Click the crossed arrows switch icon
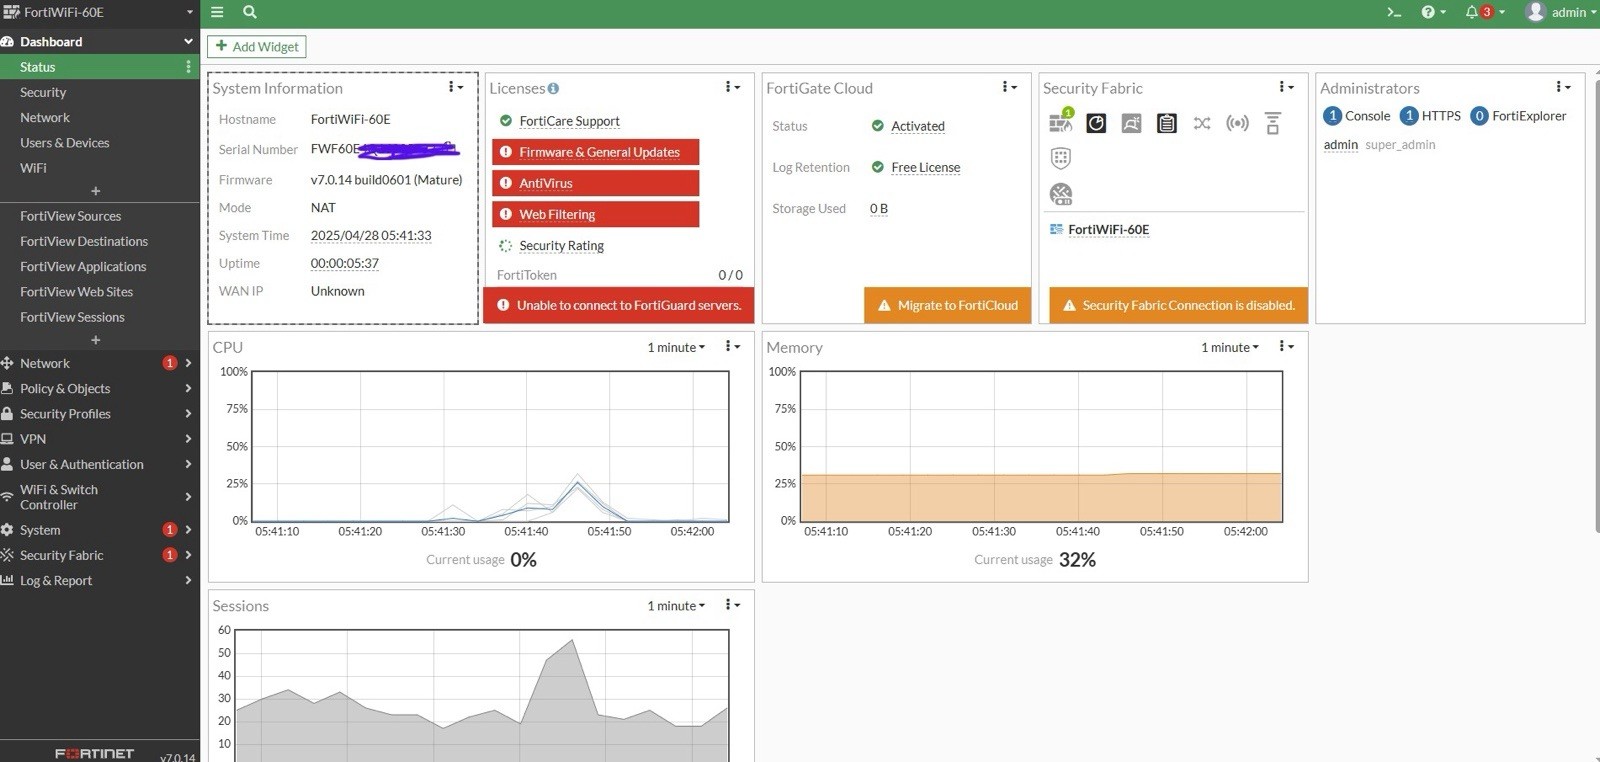The image size is (1600, 762). (1202, 123)
